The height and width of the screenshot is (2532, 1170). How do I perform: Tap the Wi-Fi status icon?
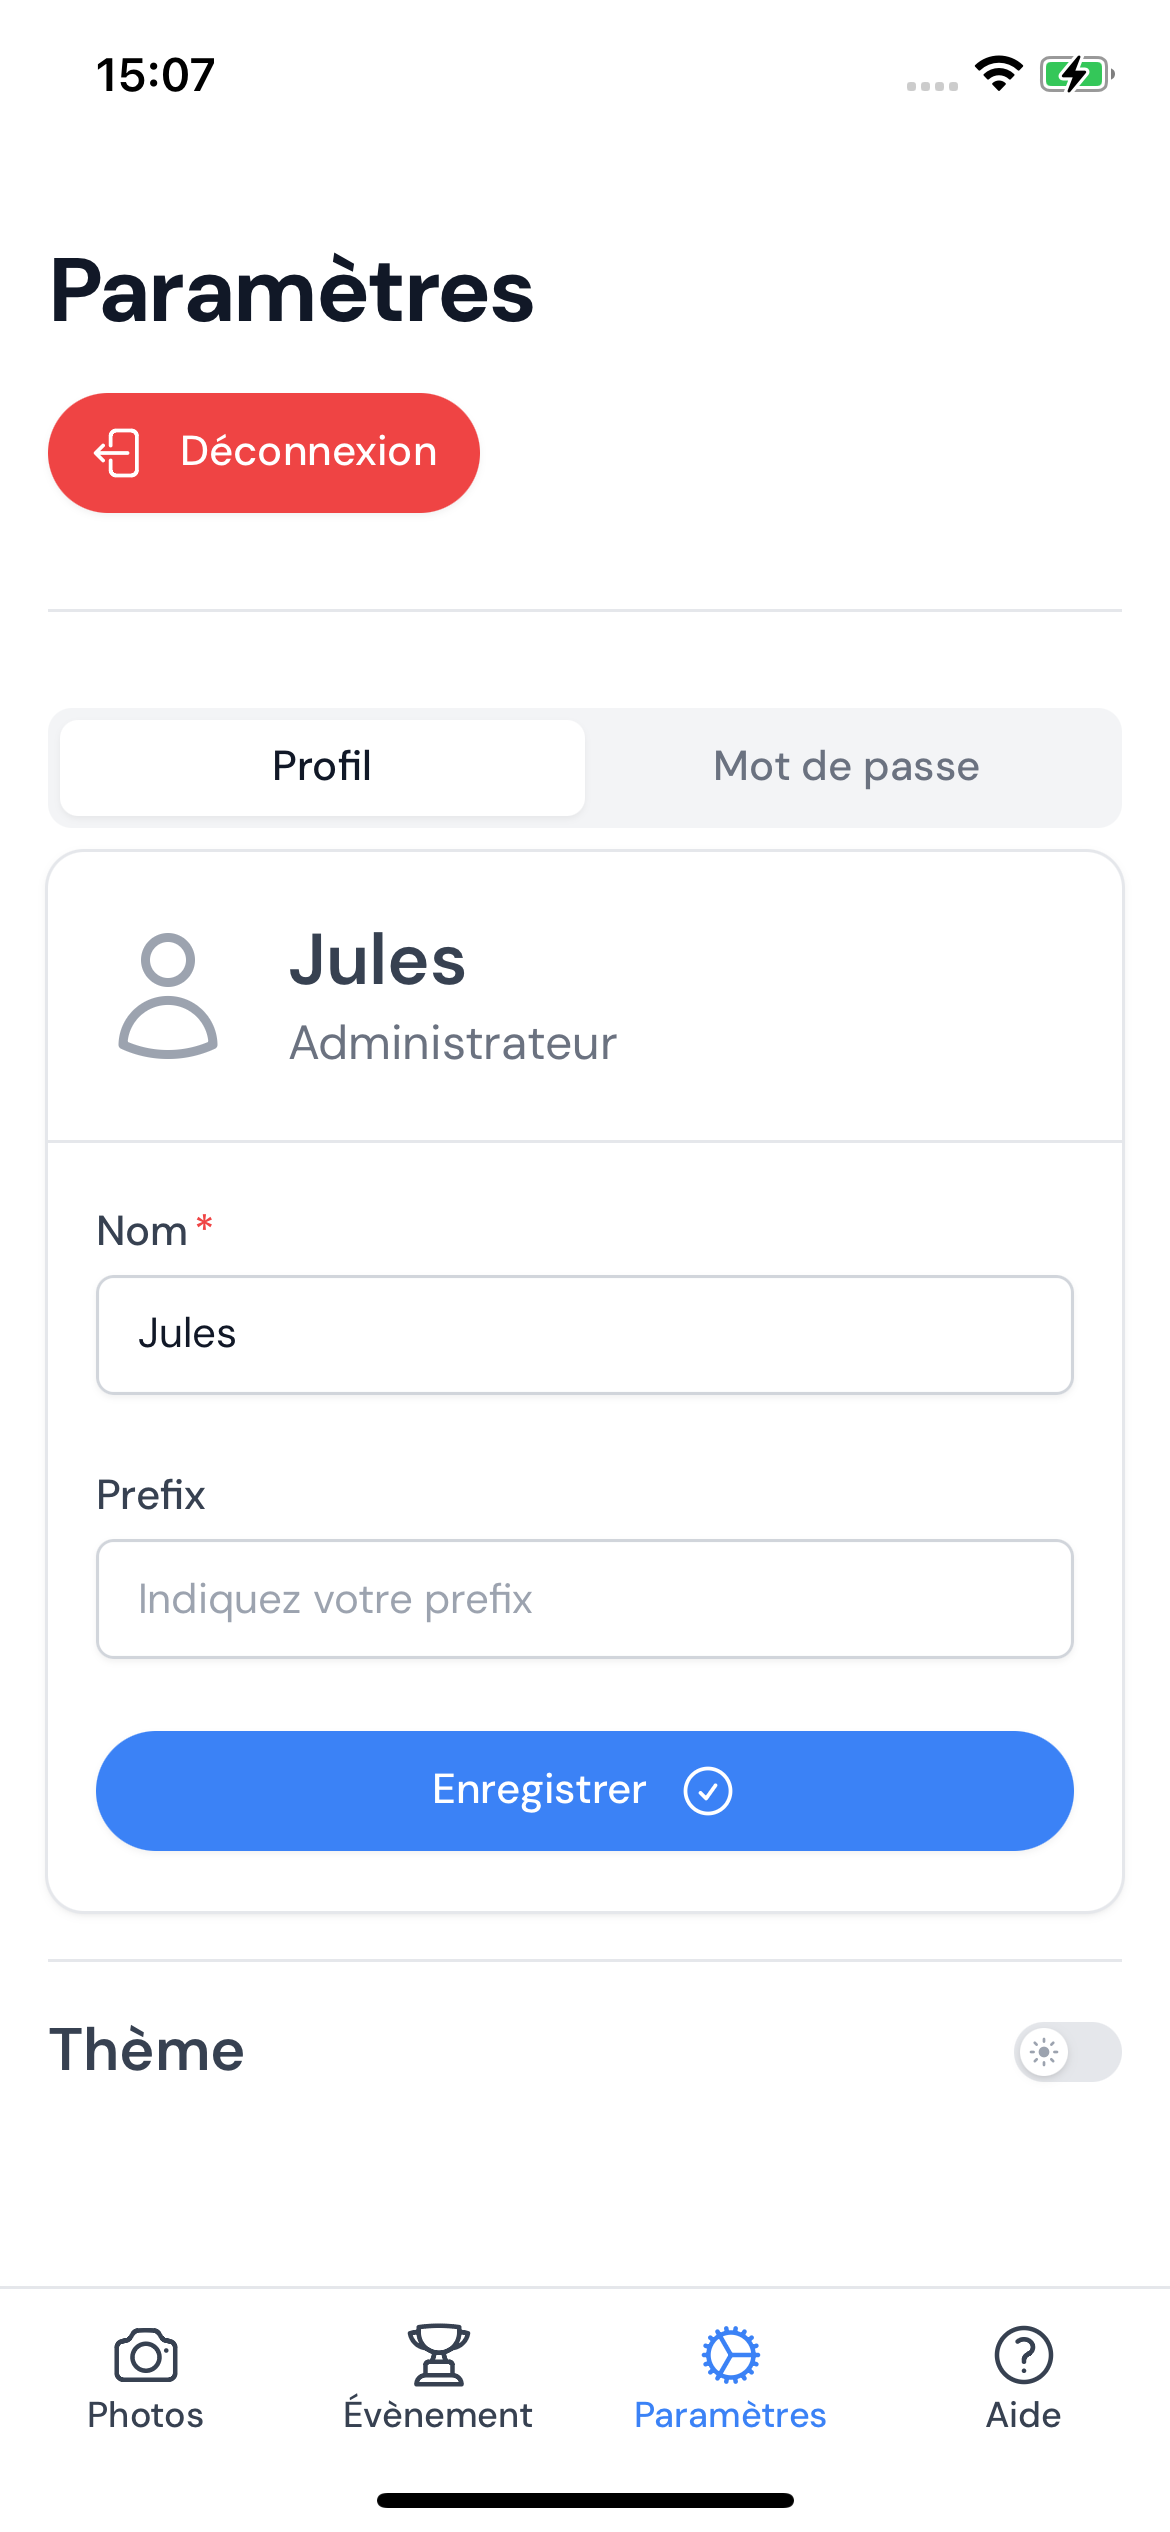coord(998,74)
